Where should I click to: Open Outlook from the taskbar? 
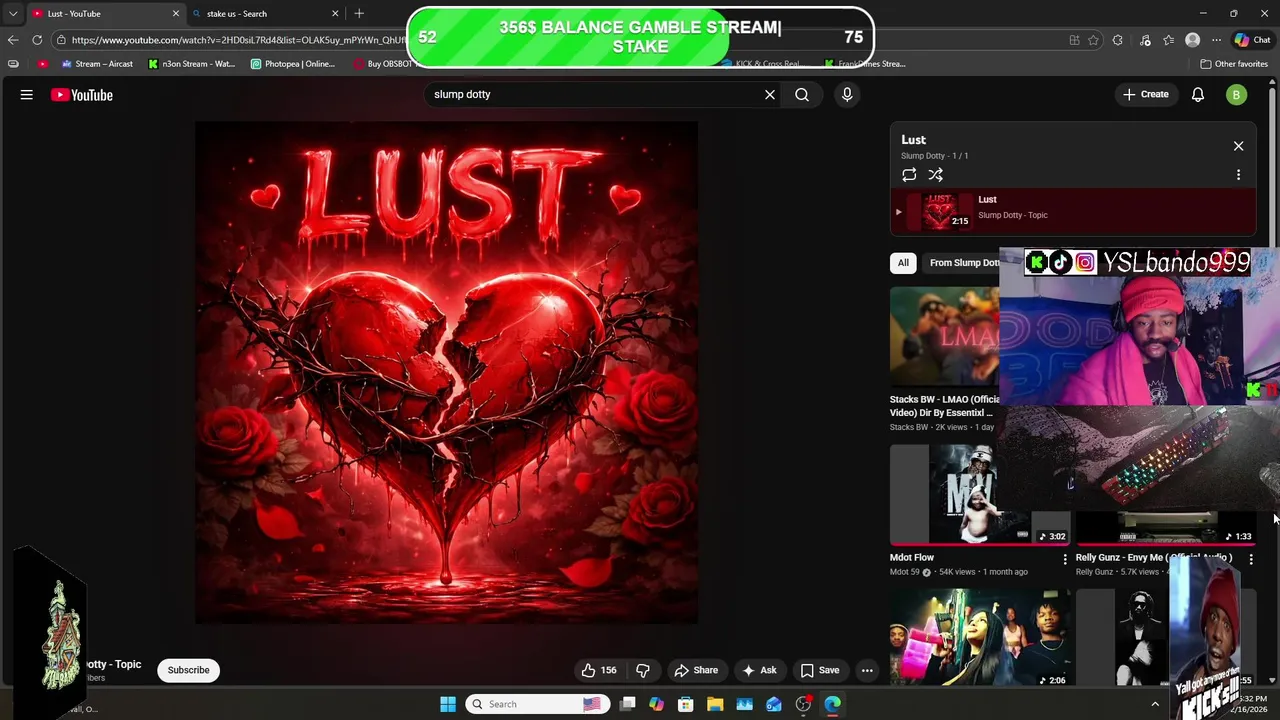pos(774,704)
